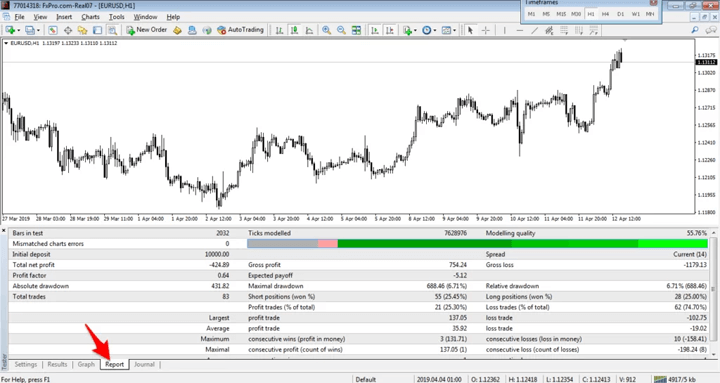Close the Tester panel with the x
The image size is (720, 383).
(4, 231)
